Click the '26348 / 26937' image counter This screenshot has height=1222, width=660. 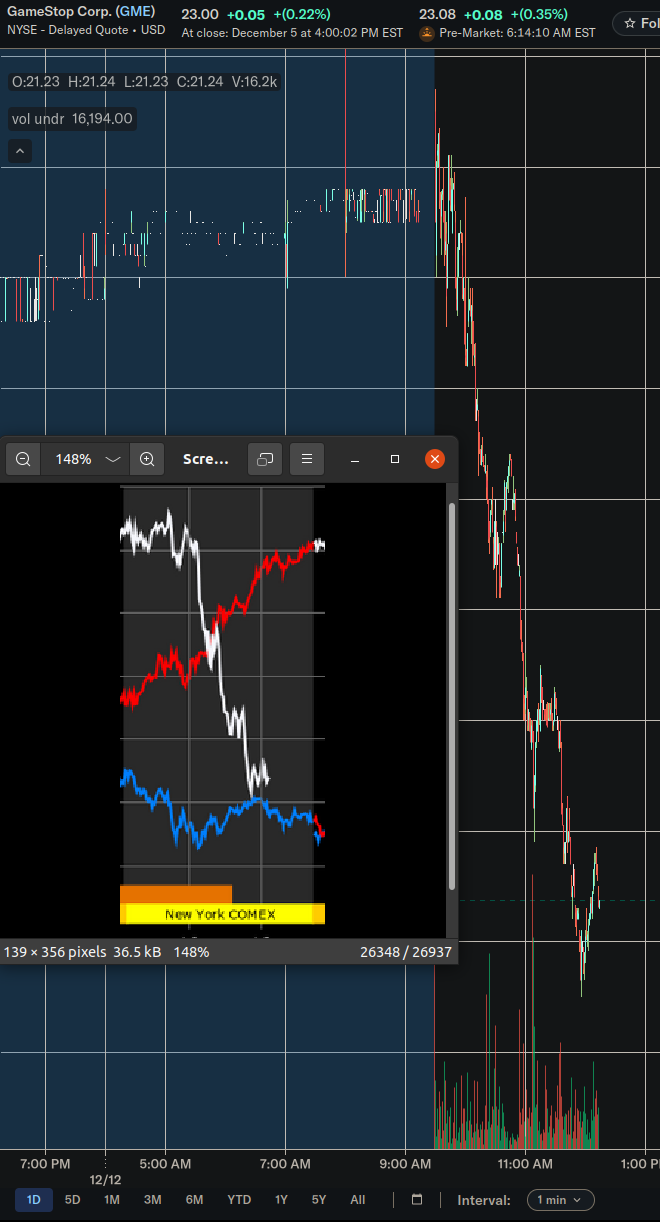(406, 952)
